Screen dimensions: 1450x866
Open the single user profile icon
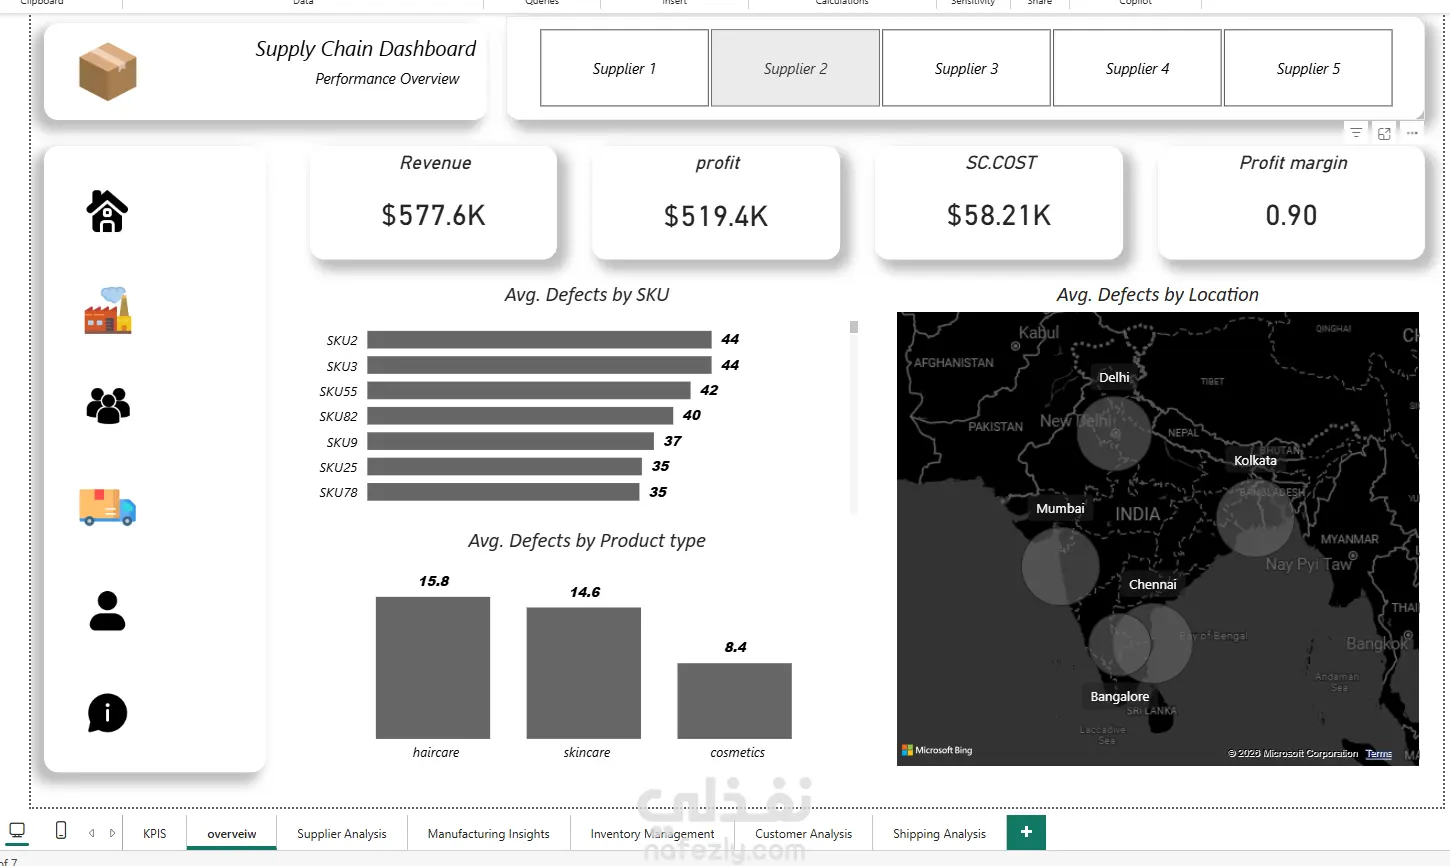107,611
